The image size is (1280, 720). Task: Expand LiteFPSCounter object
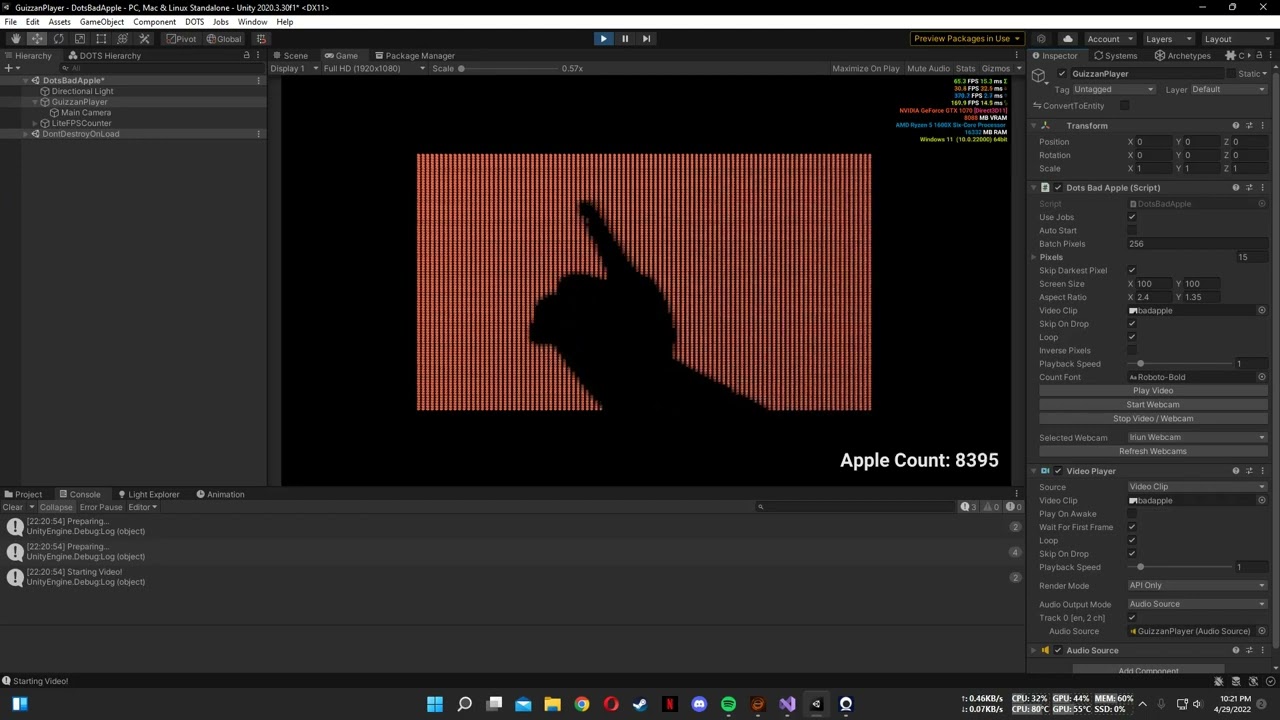coord(35,123)
